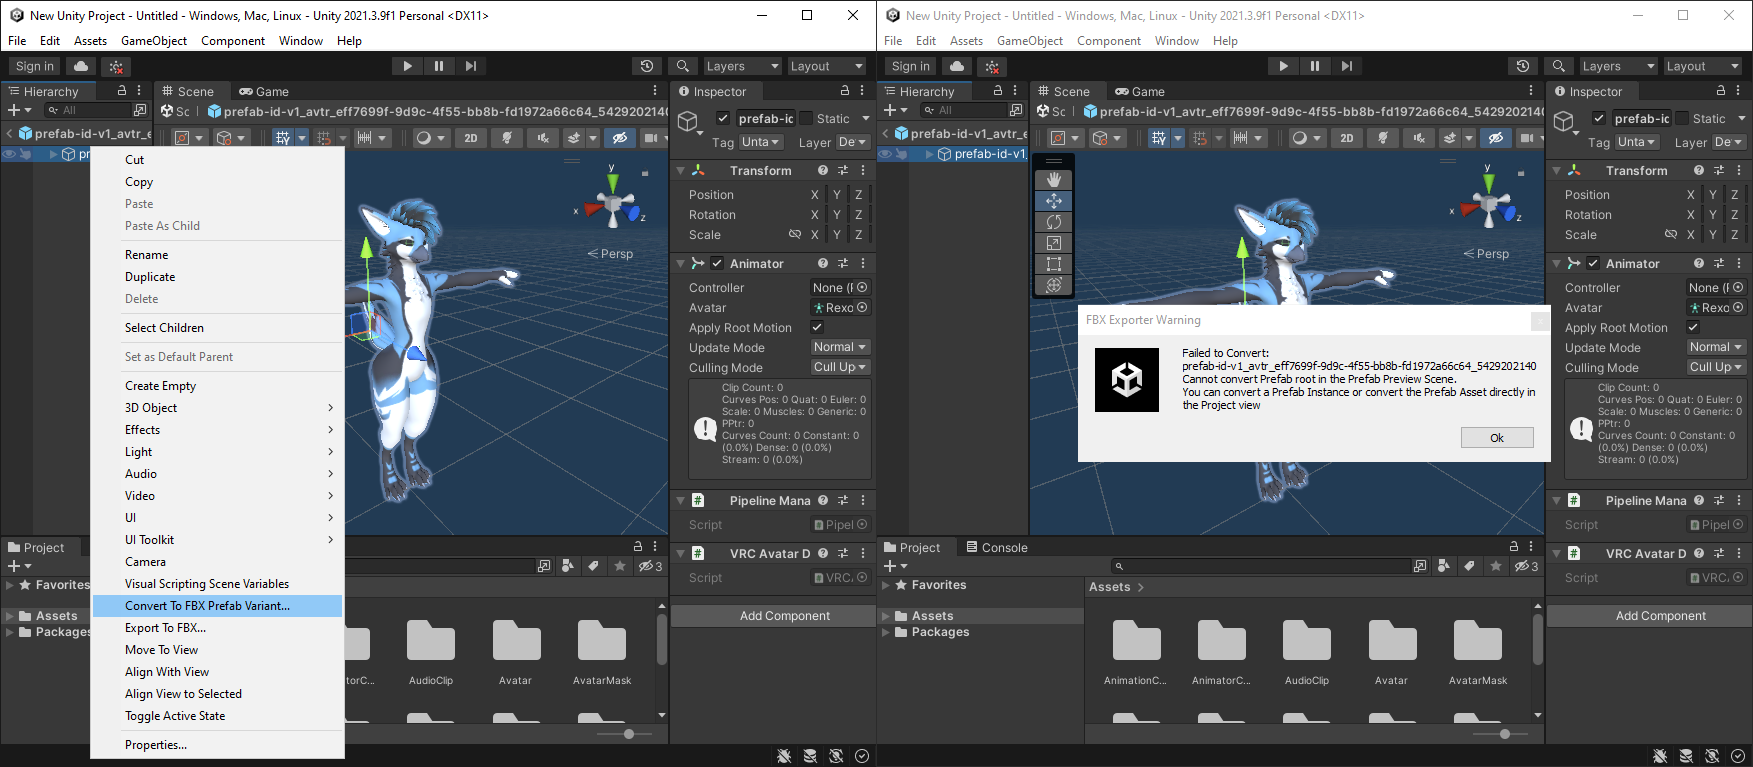
Task: Switch to Console tab in right window
Action: click(996, 547)
